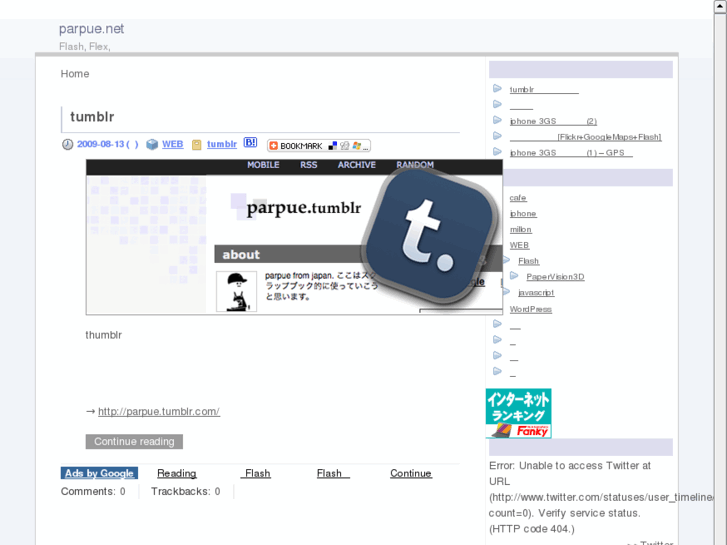Open the first Flash ad link
Image resolution: width=727 pixels, height=545 pixels.
pos(257,474)
